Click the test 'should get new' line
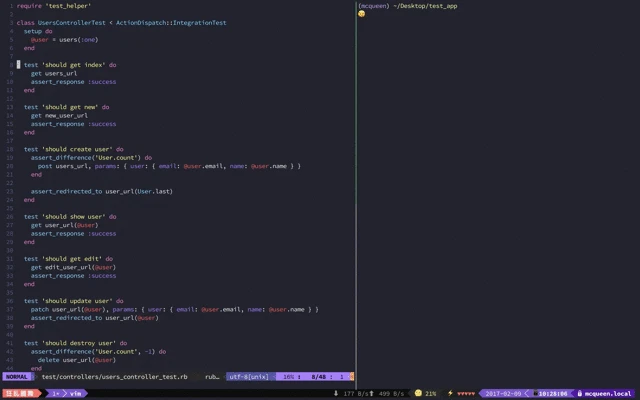Image resolution: width=640 pixels, height=400 pixels. pyautogui.click(x=67, y=107)
